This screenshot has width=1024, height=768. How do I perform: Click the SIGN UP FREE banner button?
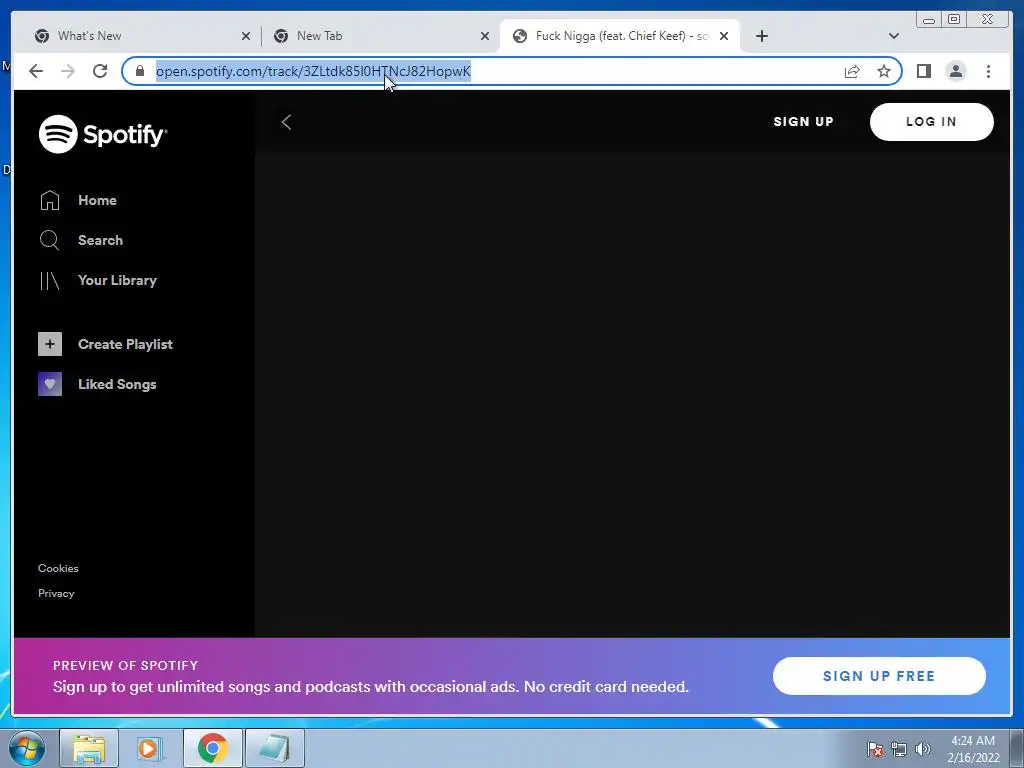tap(879, 676)
